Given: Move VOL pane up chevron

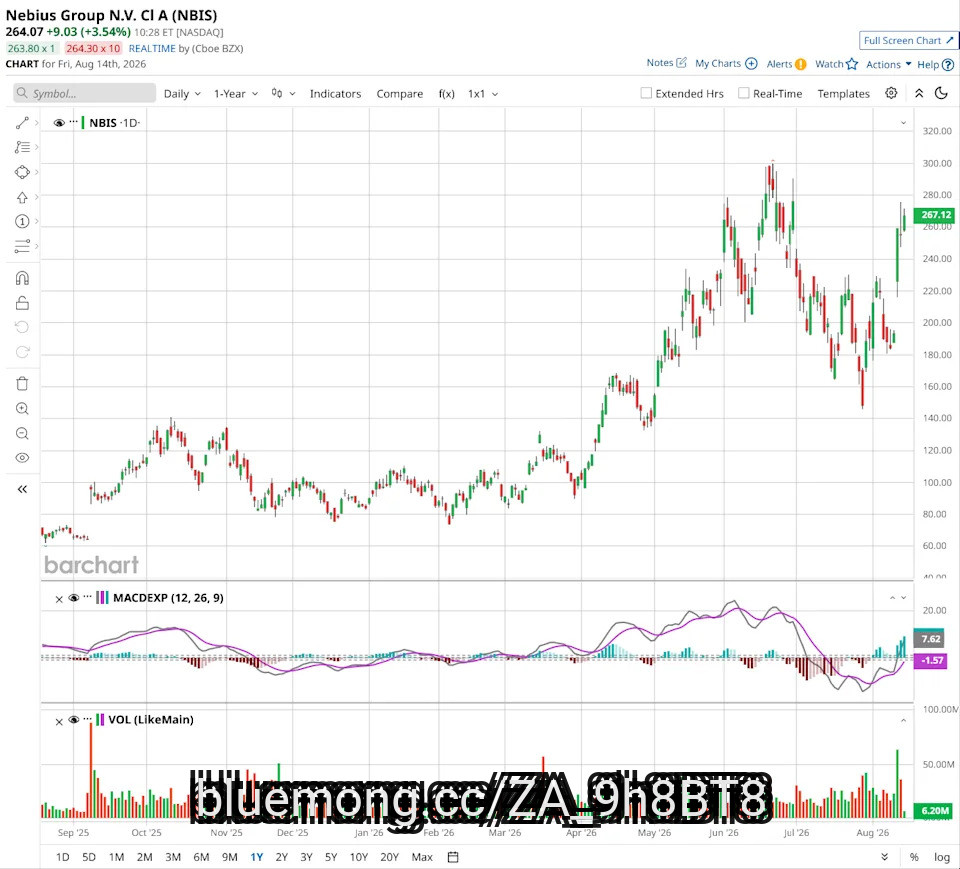Looking at the screenshot, I should [903, 720].
